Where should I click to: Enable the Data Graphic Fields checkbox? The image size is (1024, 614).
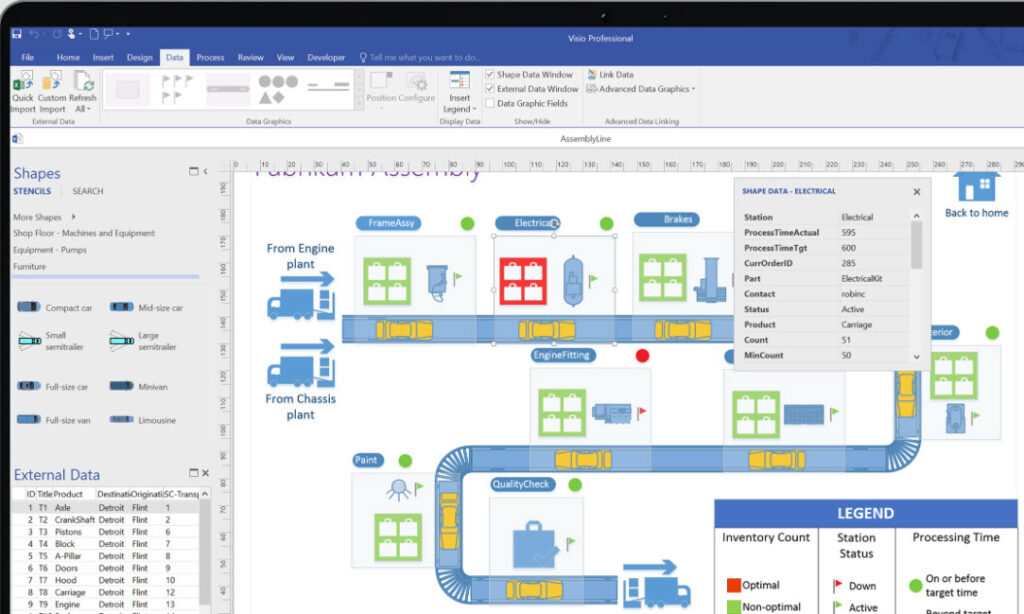489,103
